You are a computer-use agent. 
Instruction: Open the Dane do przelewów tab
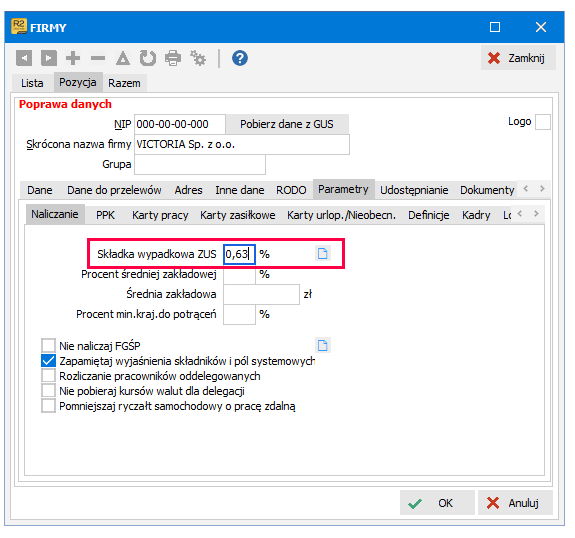click(114, 190)
